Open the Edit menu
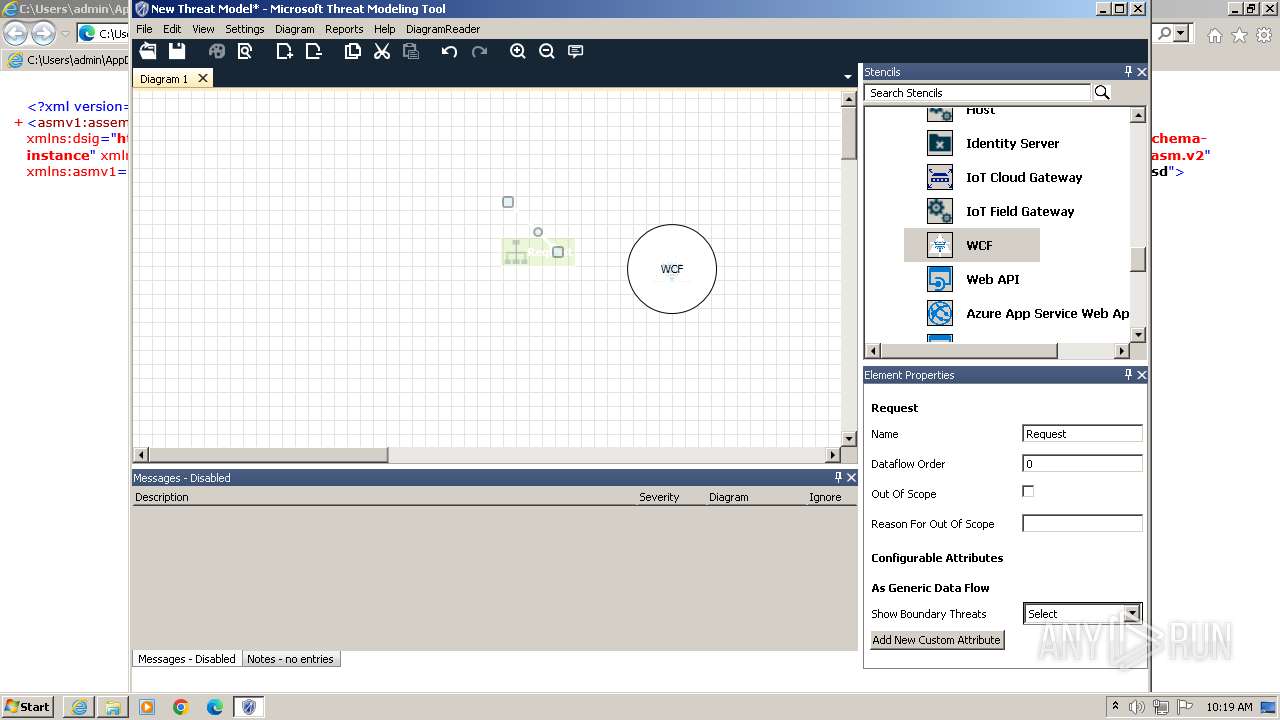 (172, 29)
